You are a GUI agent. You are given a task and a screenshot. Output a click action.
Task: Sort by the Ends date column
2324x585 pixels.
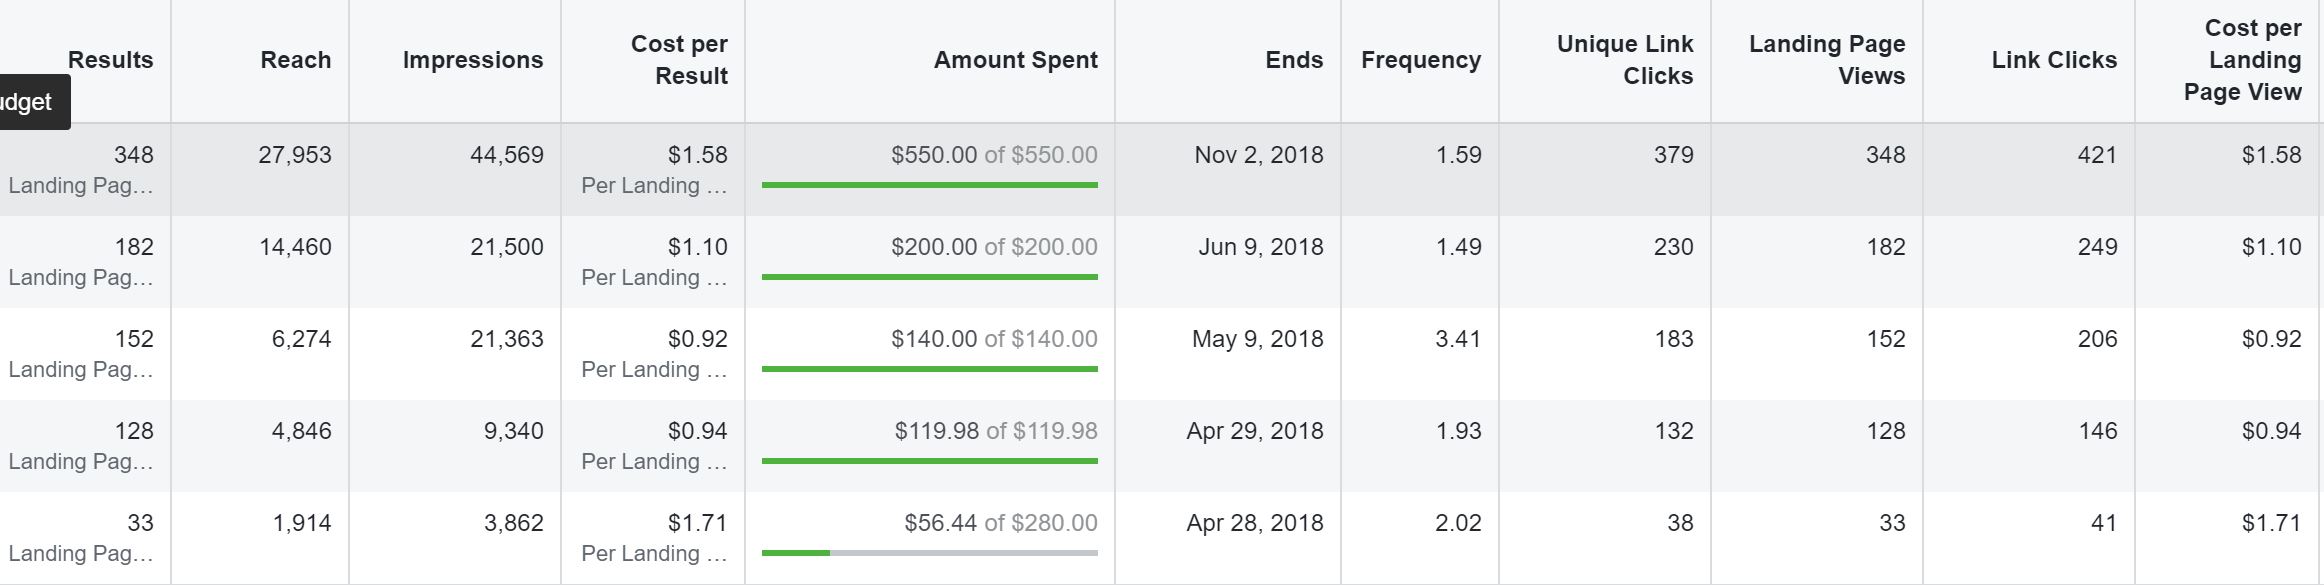point(1294,60)
